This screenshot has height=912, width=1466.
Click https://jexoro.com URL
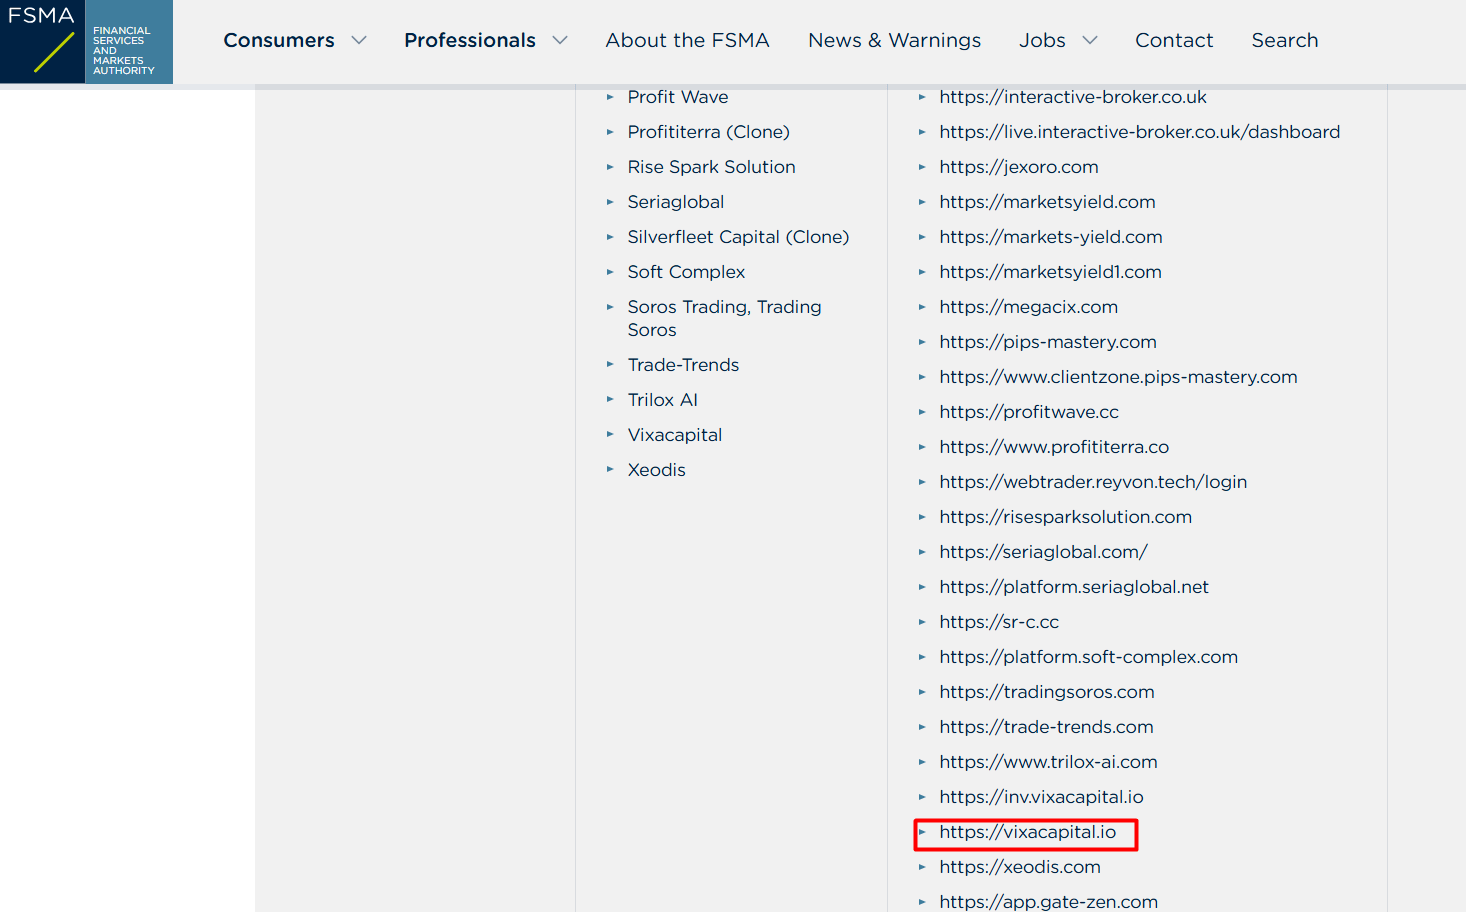coord(1019,167)
